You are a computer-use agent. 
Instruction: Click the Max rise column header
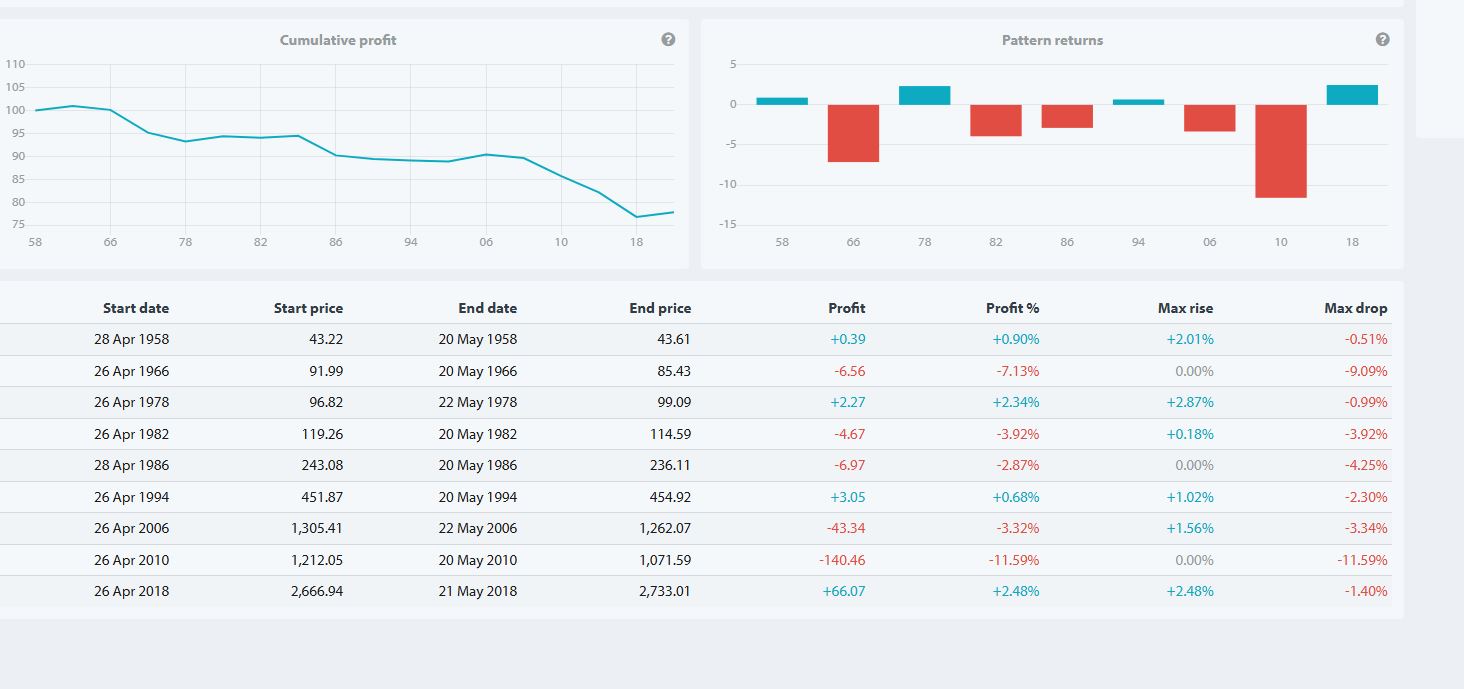pyautogui.click(x=1185, y=308)
